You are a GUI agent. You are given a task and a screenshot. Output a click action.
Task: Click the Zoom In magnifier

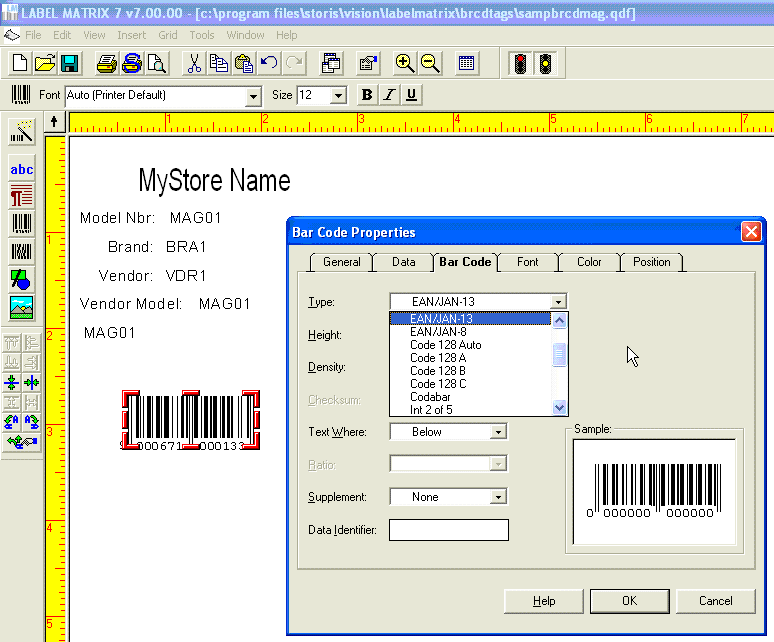pyautogui.click(x=405, y=64)
